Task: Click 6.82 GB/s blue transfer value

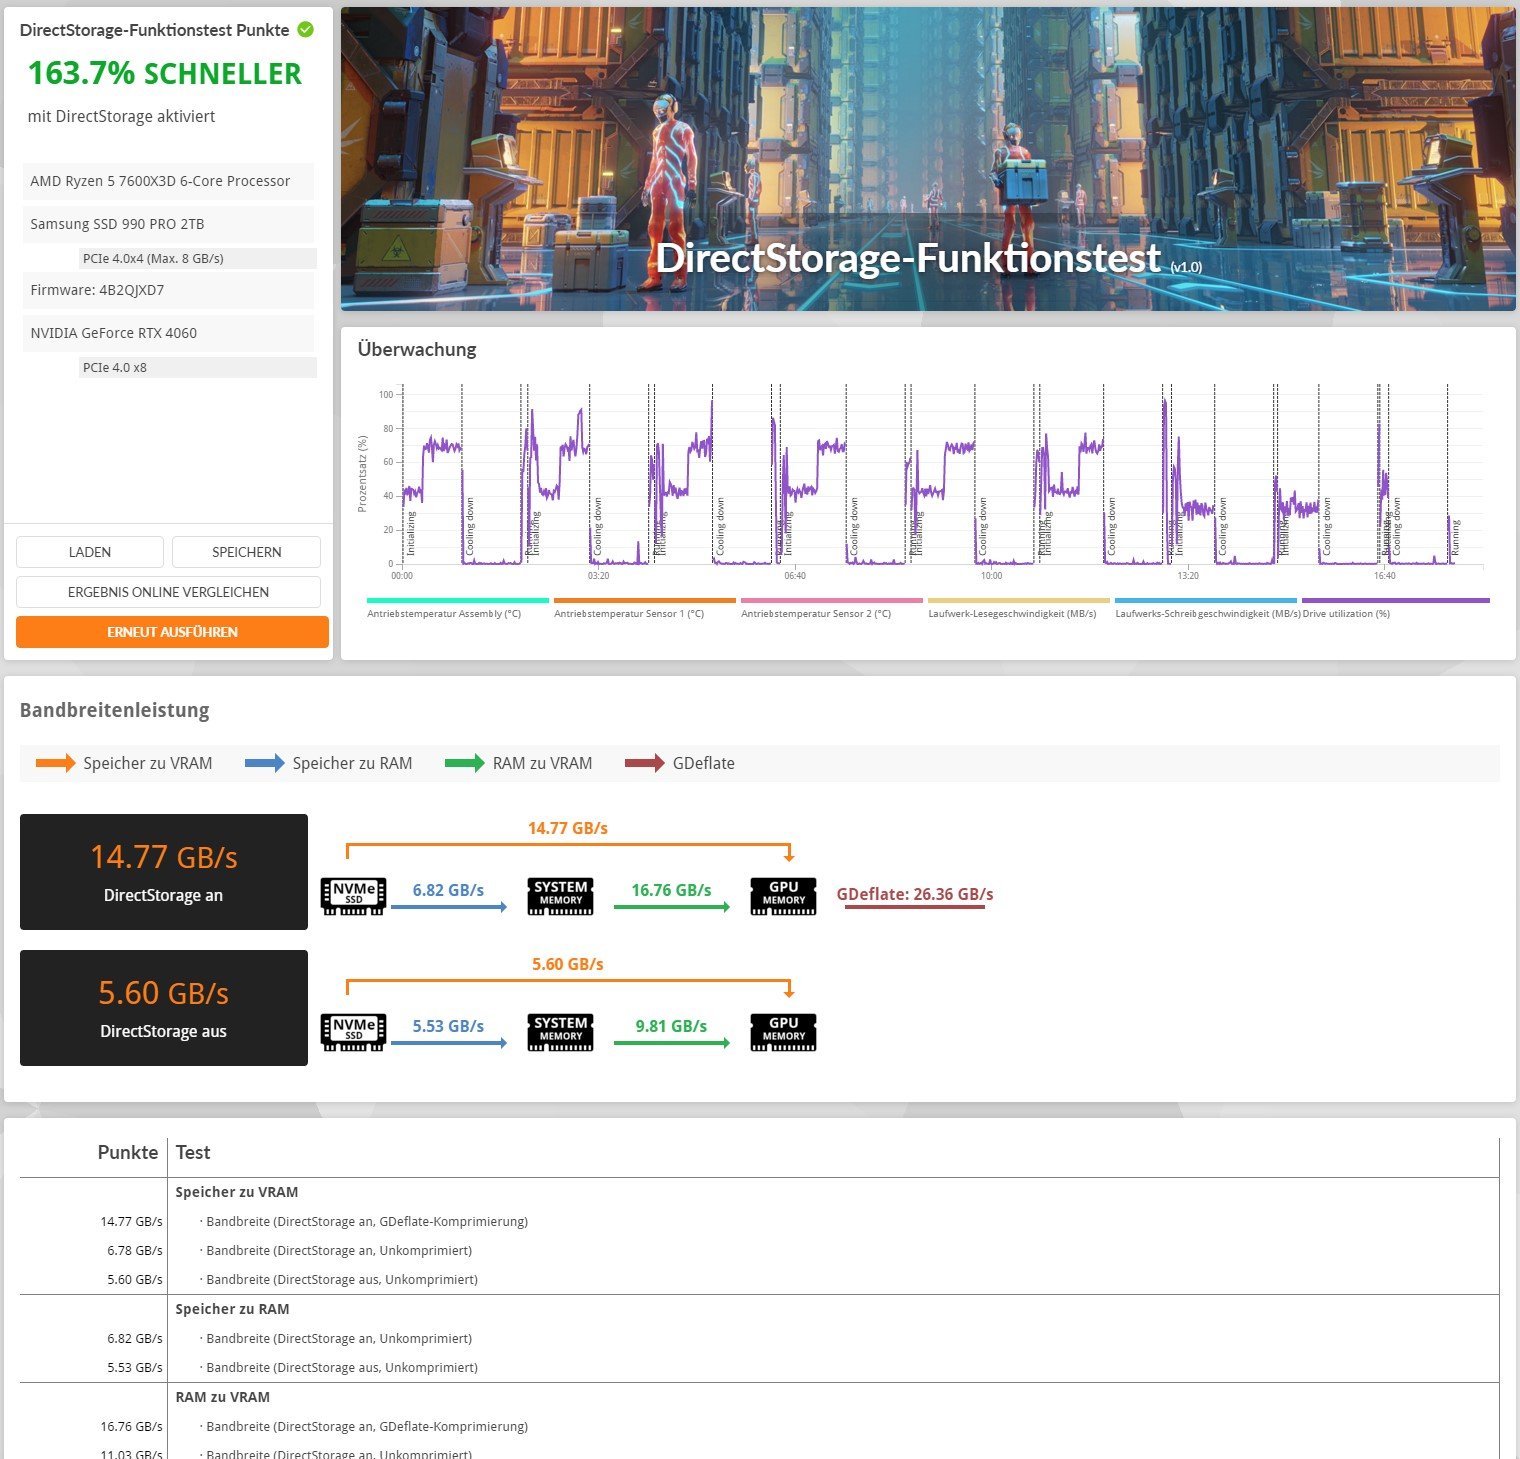Action: pyautogui.click(x=448, y=890)
